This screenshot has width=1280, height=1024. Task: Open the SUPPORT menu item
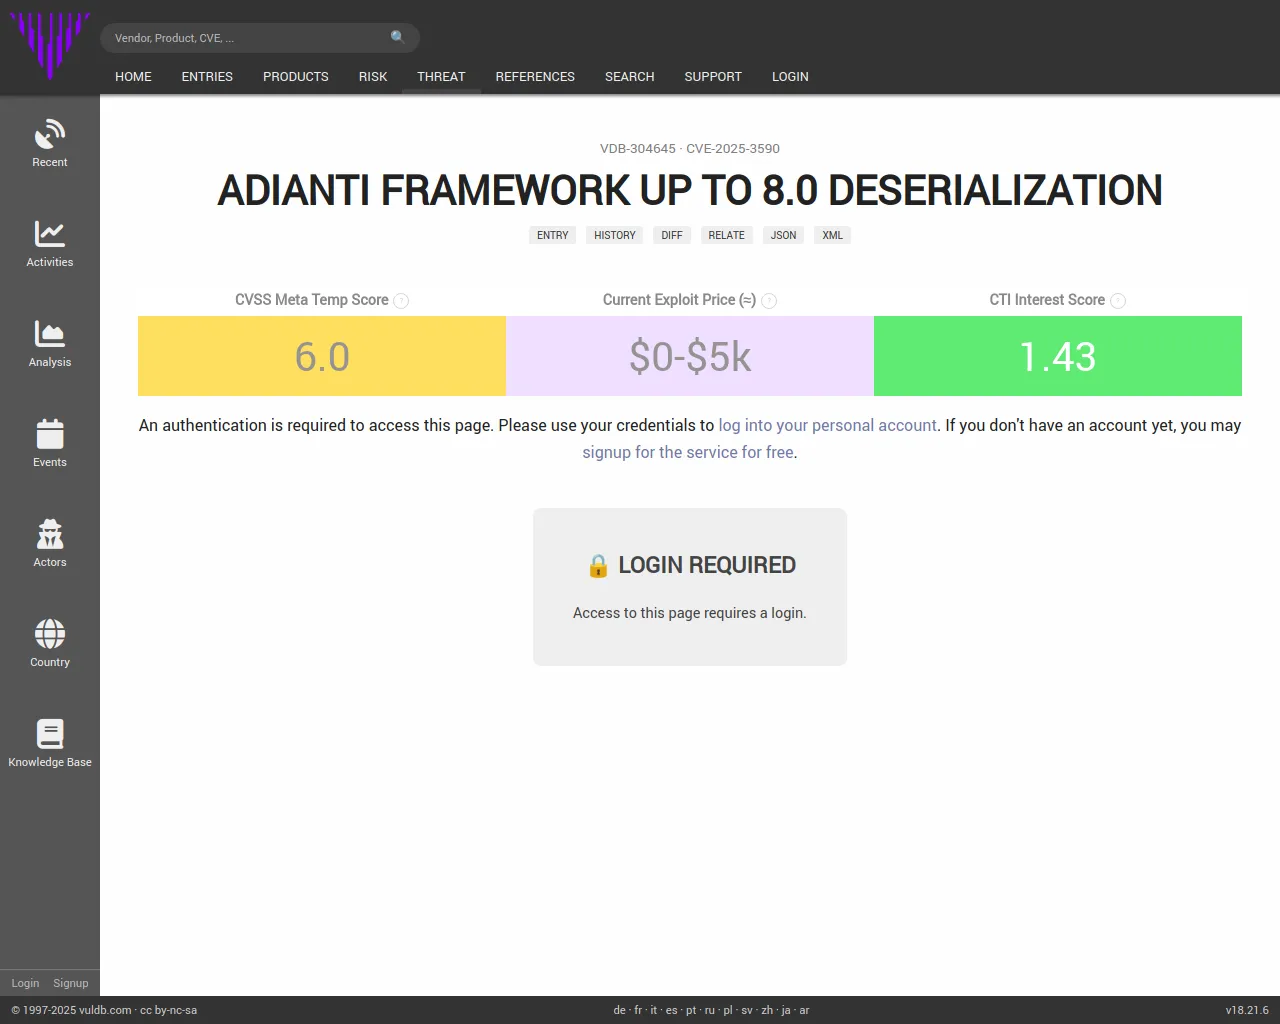[713, 77]
